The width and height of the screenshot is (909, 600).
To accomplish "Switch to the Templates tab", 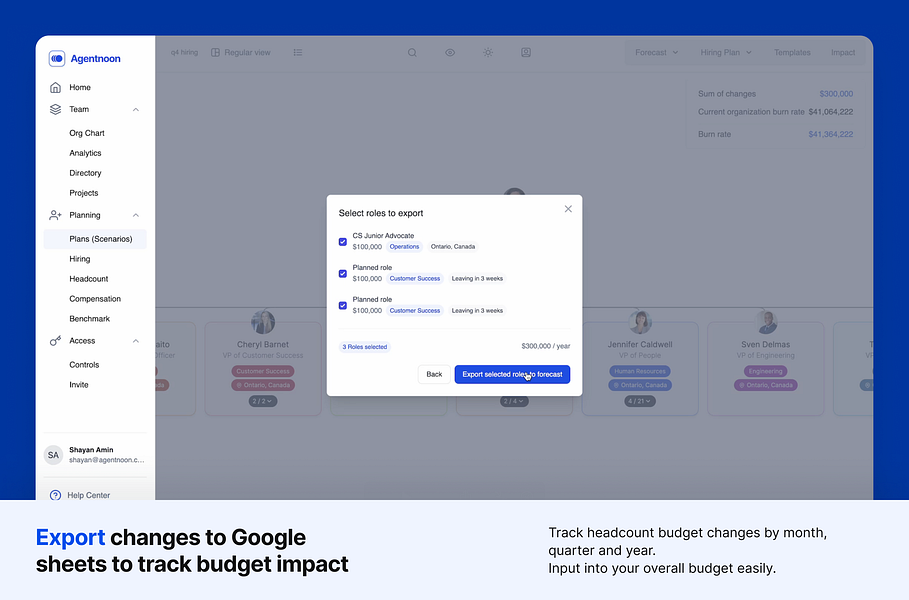I will [792, 53].
